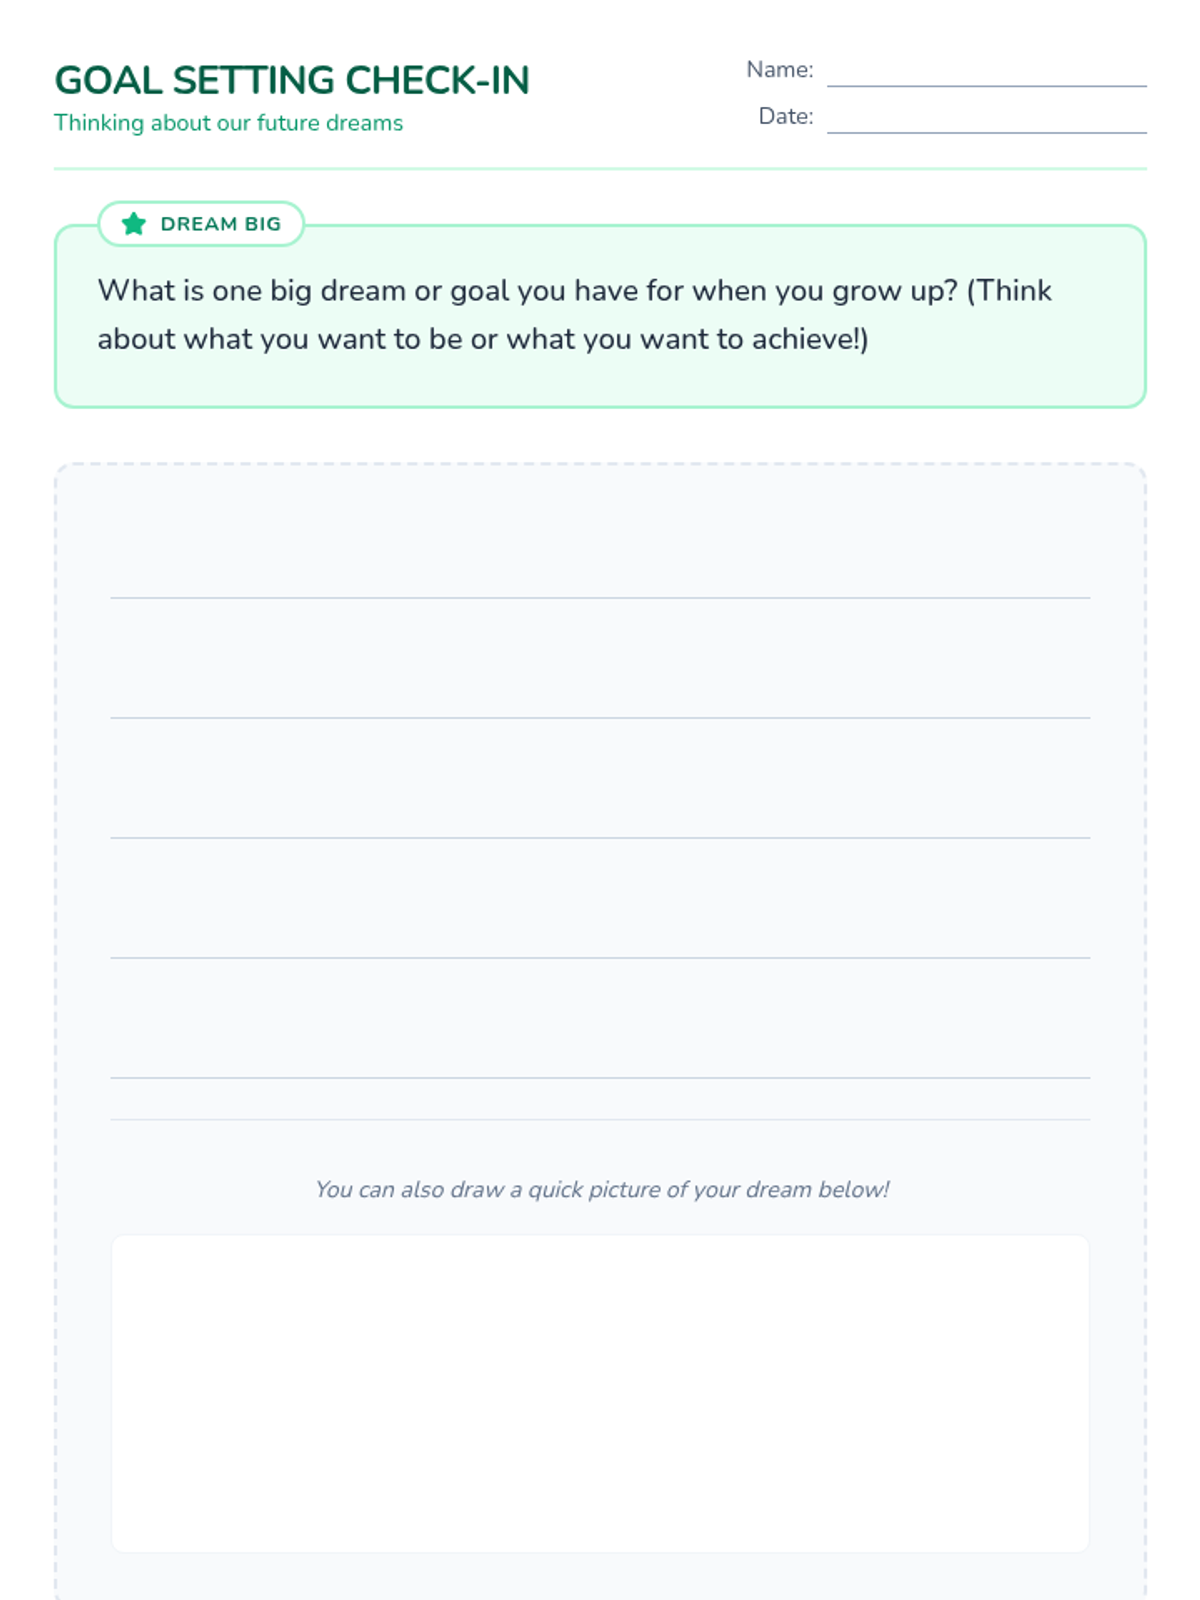The height and width of the screenshot is (1600, 1200).
Task: Click the 'Thinking about our future dreams' subtitle
Action: [x=228, y=123]
